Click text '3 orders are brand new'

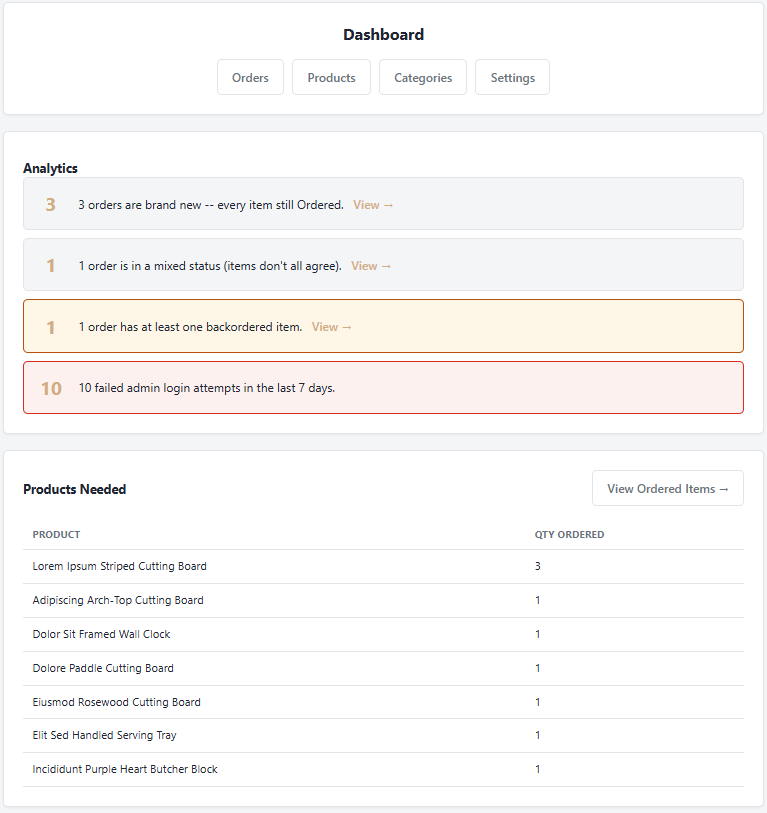pyautogui.click(x=140, y=205)
